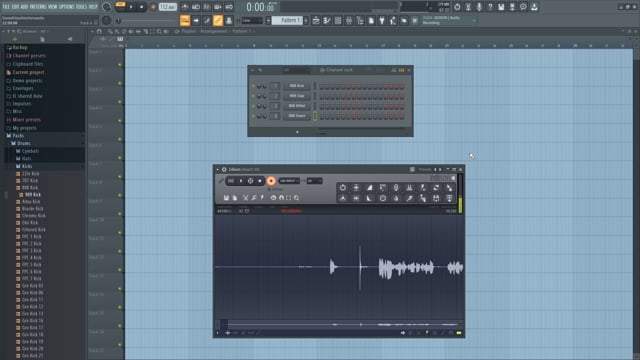Click the stop button in the transport bar

142,7
